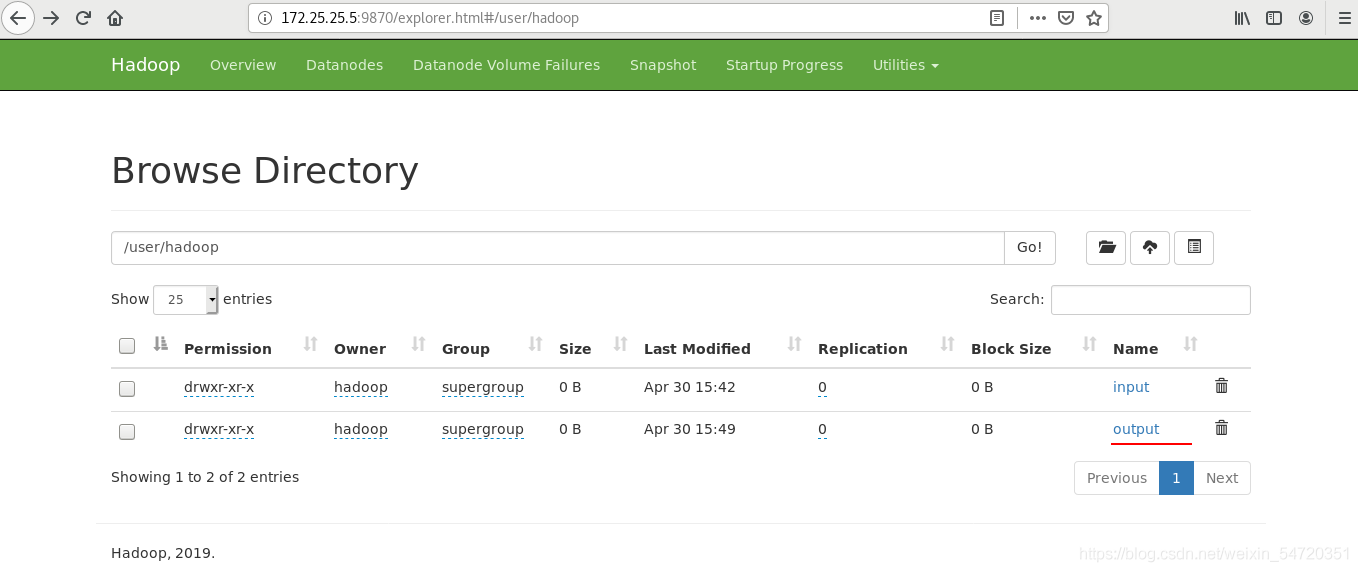Edit permission drwxr-xr-x of output row

coord(219,429)
